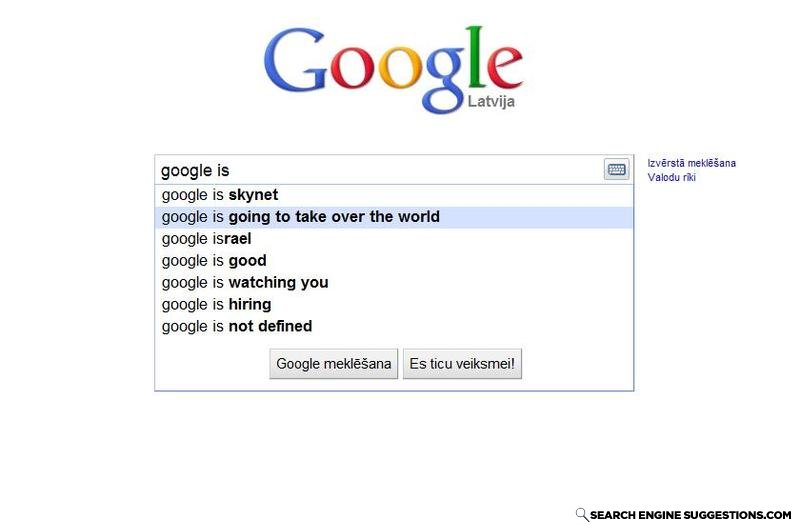This screenshot has height=526, width=800.
Task: Open the "Valodu rīki" link
Action: pos(671,178)
